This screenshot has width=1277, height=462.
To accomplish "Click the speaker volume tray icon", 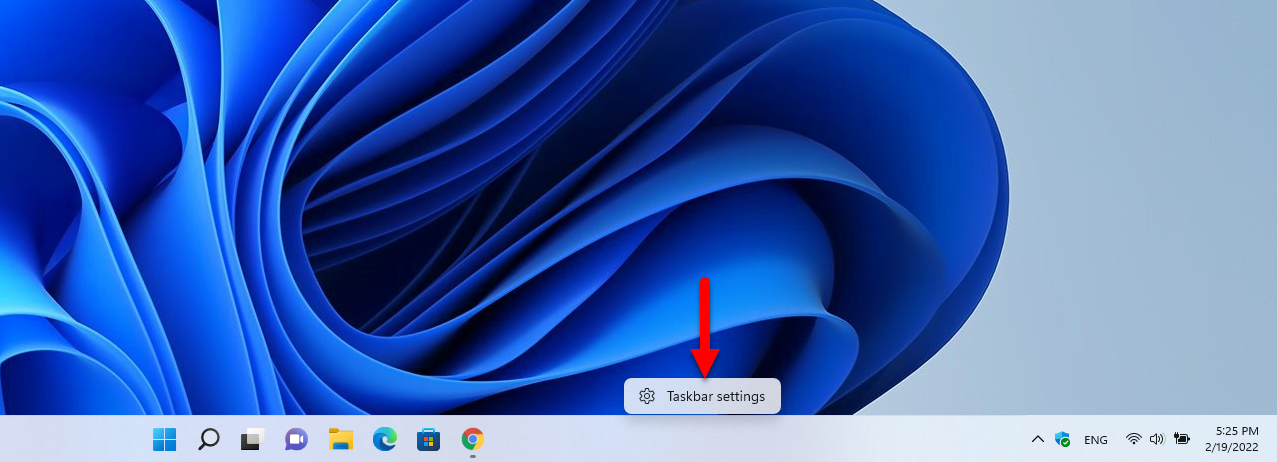I will 1158,439.
